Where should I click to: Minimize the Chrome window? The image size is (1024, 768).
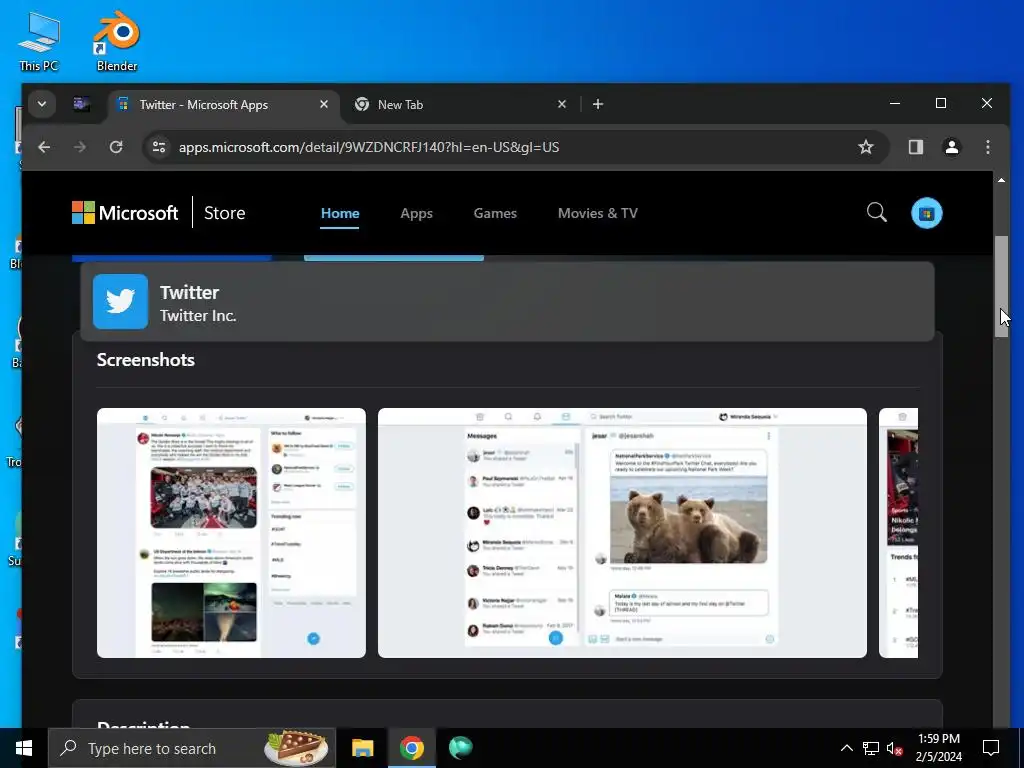(895, 104)
